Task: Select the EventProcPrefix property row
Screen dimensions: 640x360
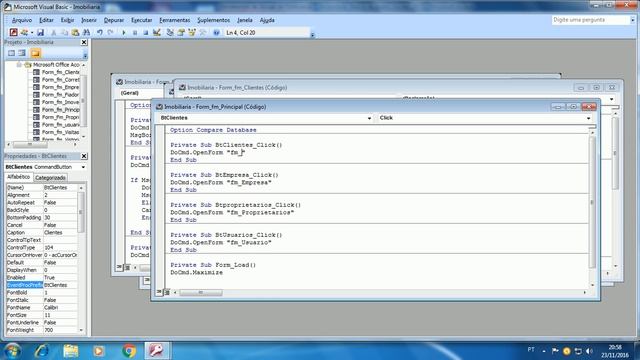Action: pyautogui.click(x=42, y=285)
